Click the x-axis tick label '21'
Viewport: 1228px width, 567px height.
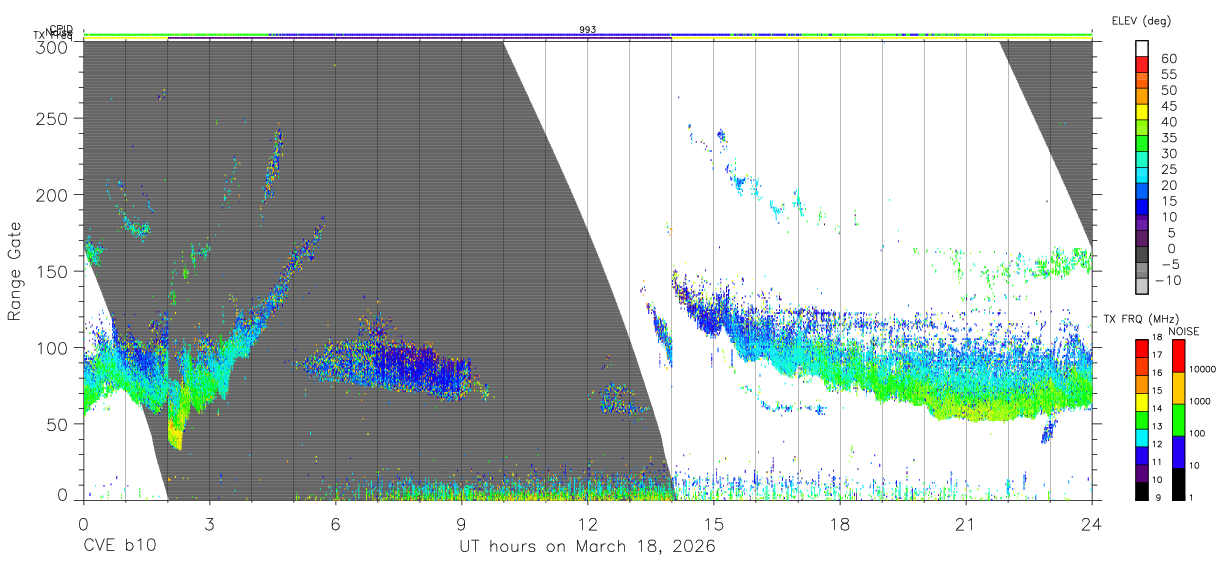[x=966, y=523]
